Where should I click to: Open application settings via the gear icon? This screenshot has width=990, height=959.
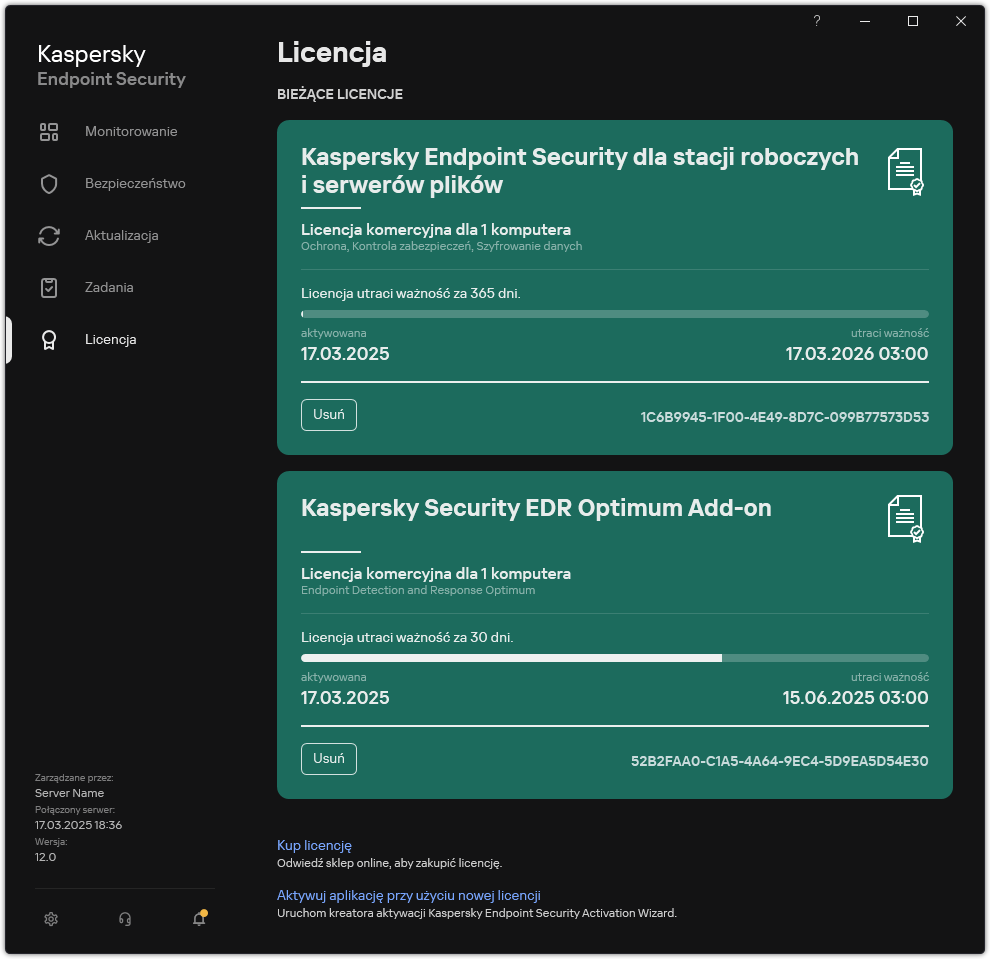[51, 918]
